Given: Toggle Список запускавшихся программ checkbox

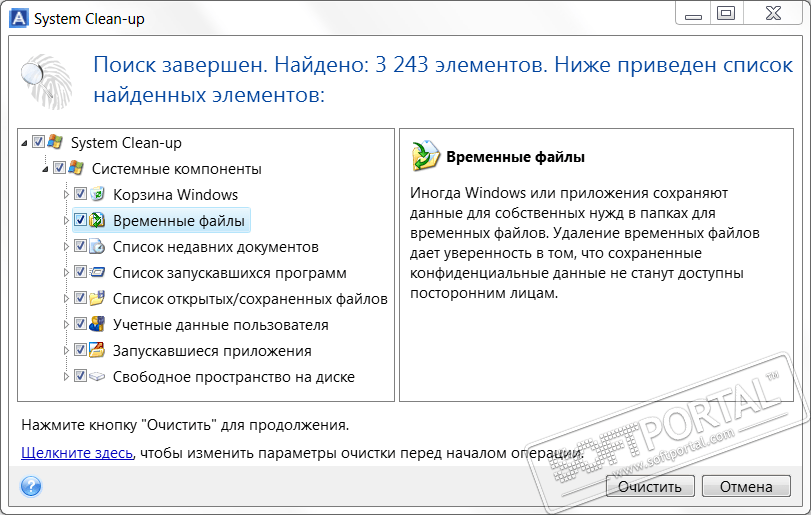Looking at the screenshot, I should pyautogui.click(x=80, y=271).
